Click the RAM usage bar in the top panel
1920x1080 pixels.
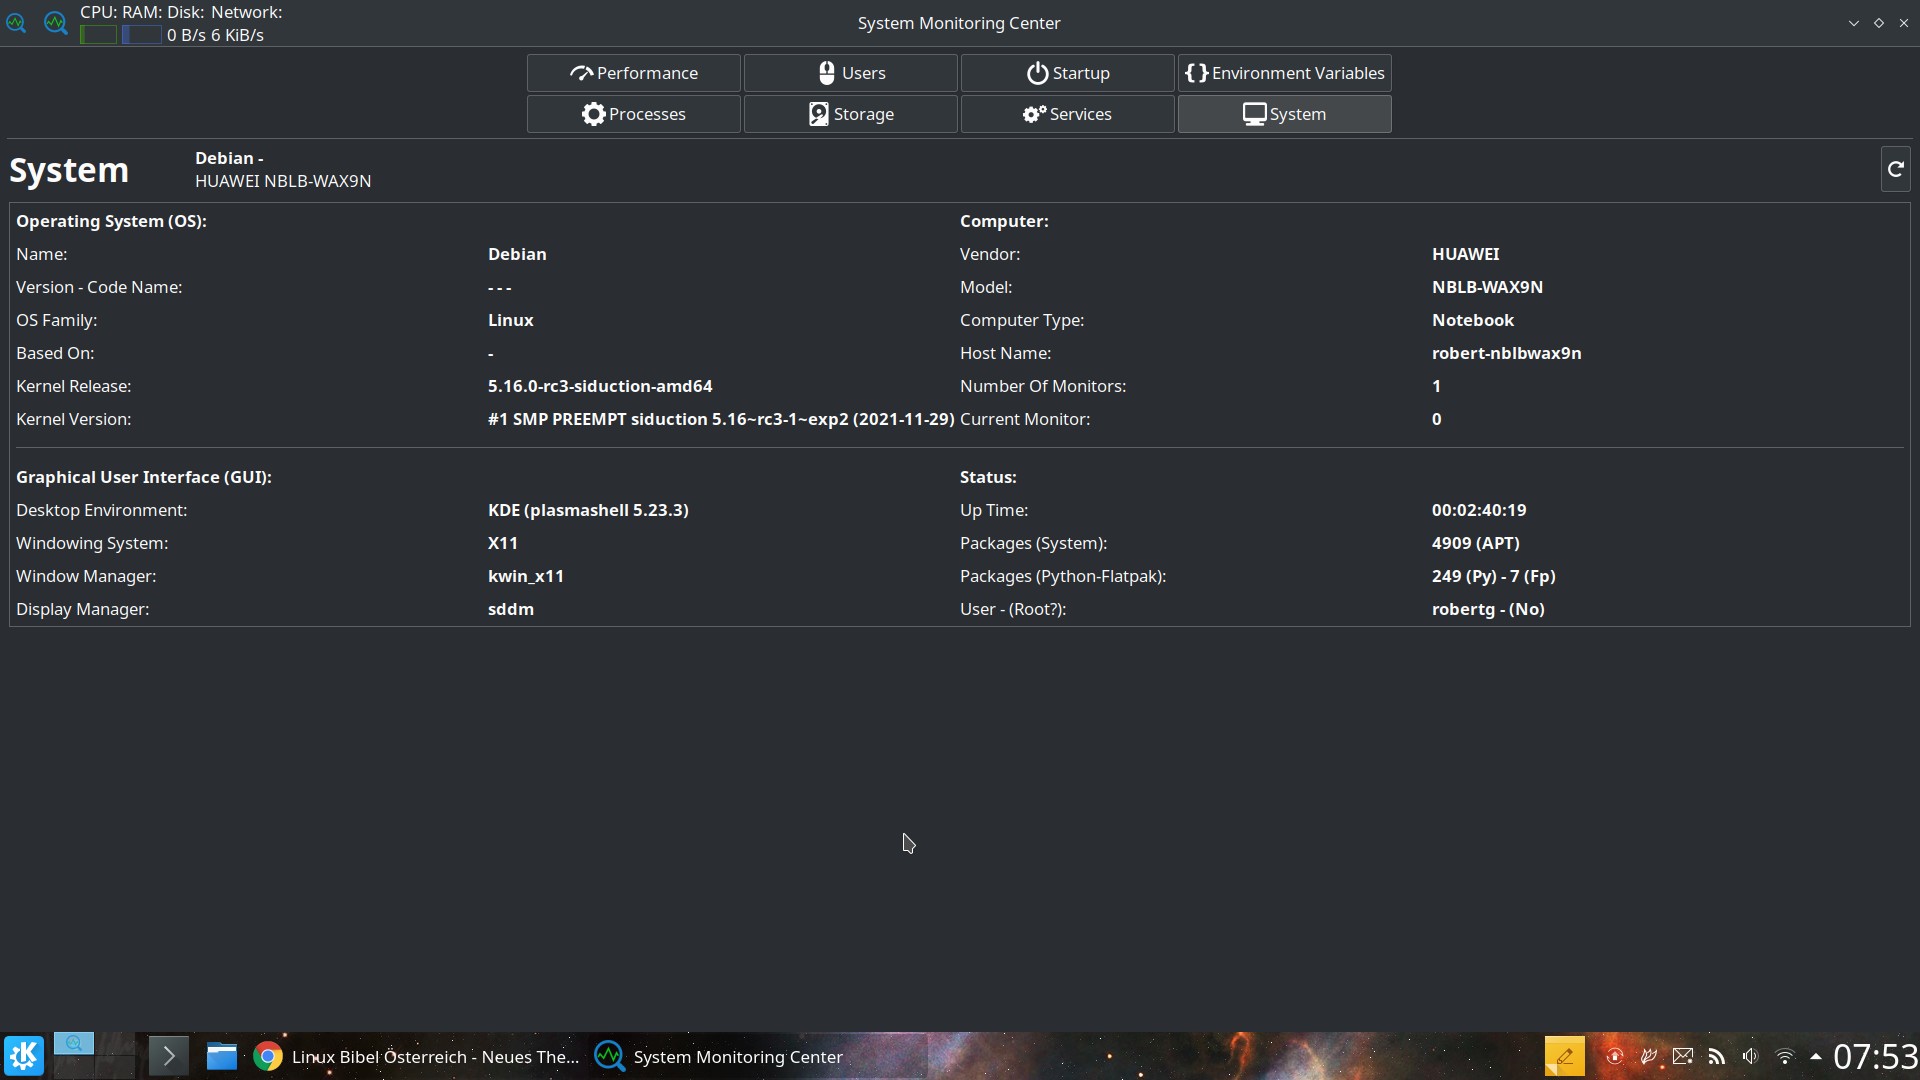point(141,35)
